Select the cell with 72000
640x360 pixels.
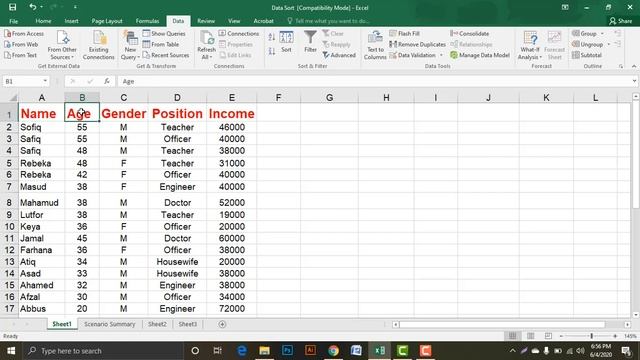pyautogui.click(x=231, y=309)
